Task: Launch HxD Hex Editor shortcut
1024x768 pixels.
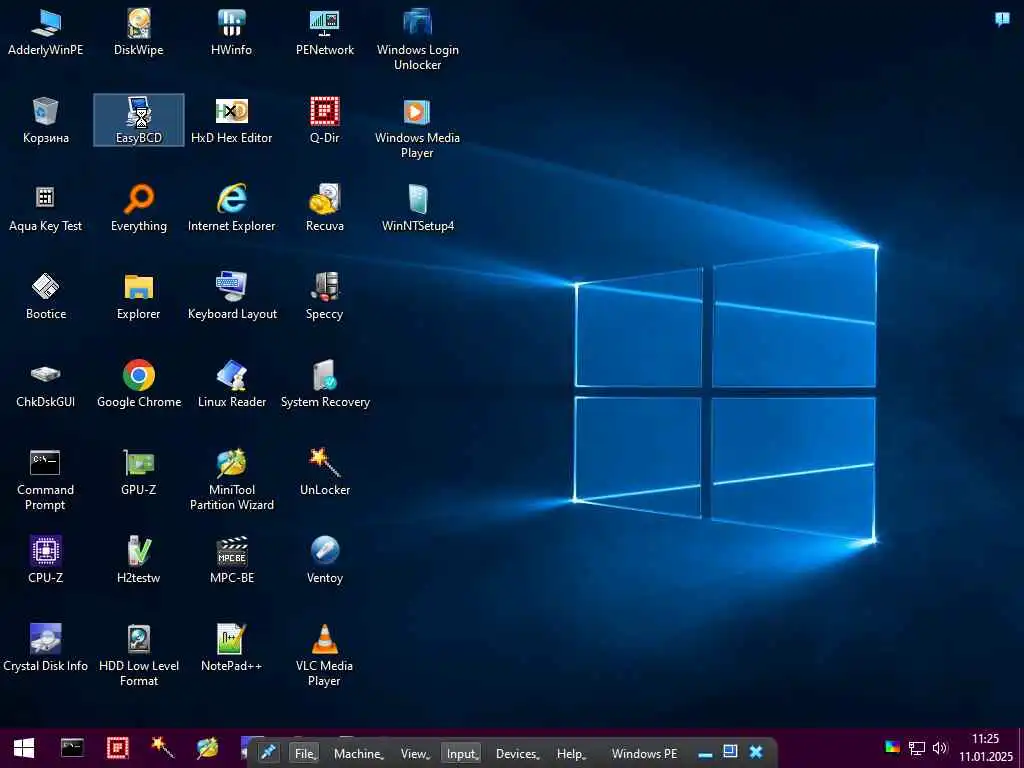Action: (x=231, y=121)
